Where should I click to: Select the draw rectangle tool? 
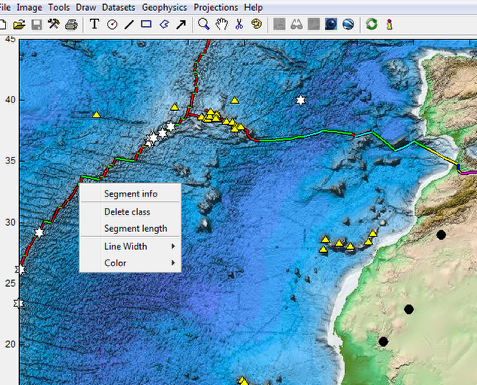coord(146,24)
